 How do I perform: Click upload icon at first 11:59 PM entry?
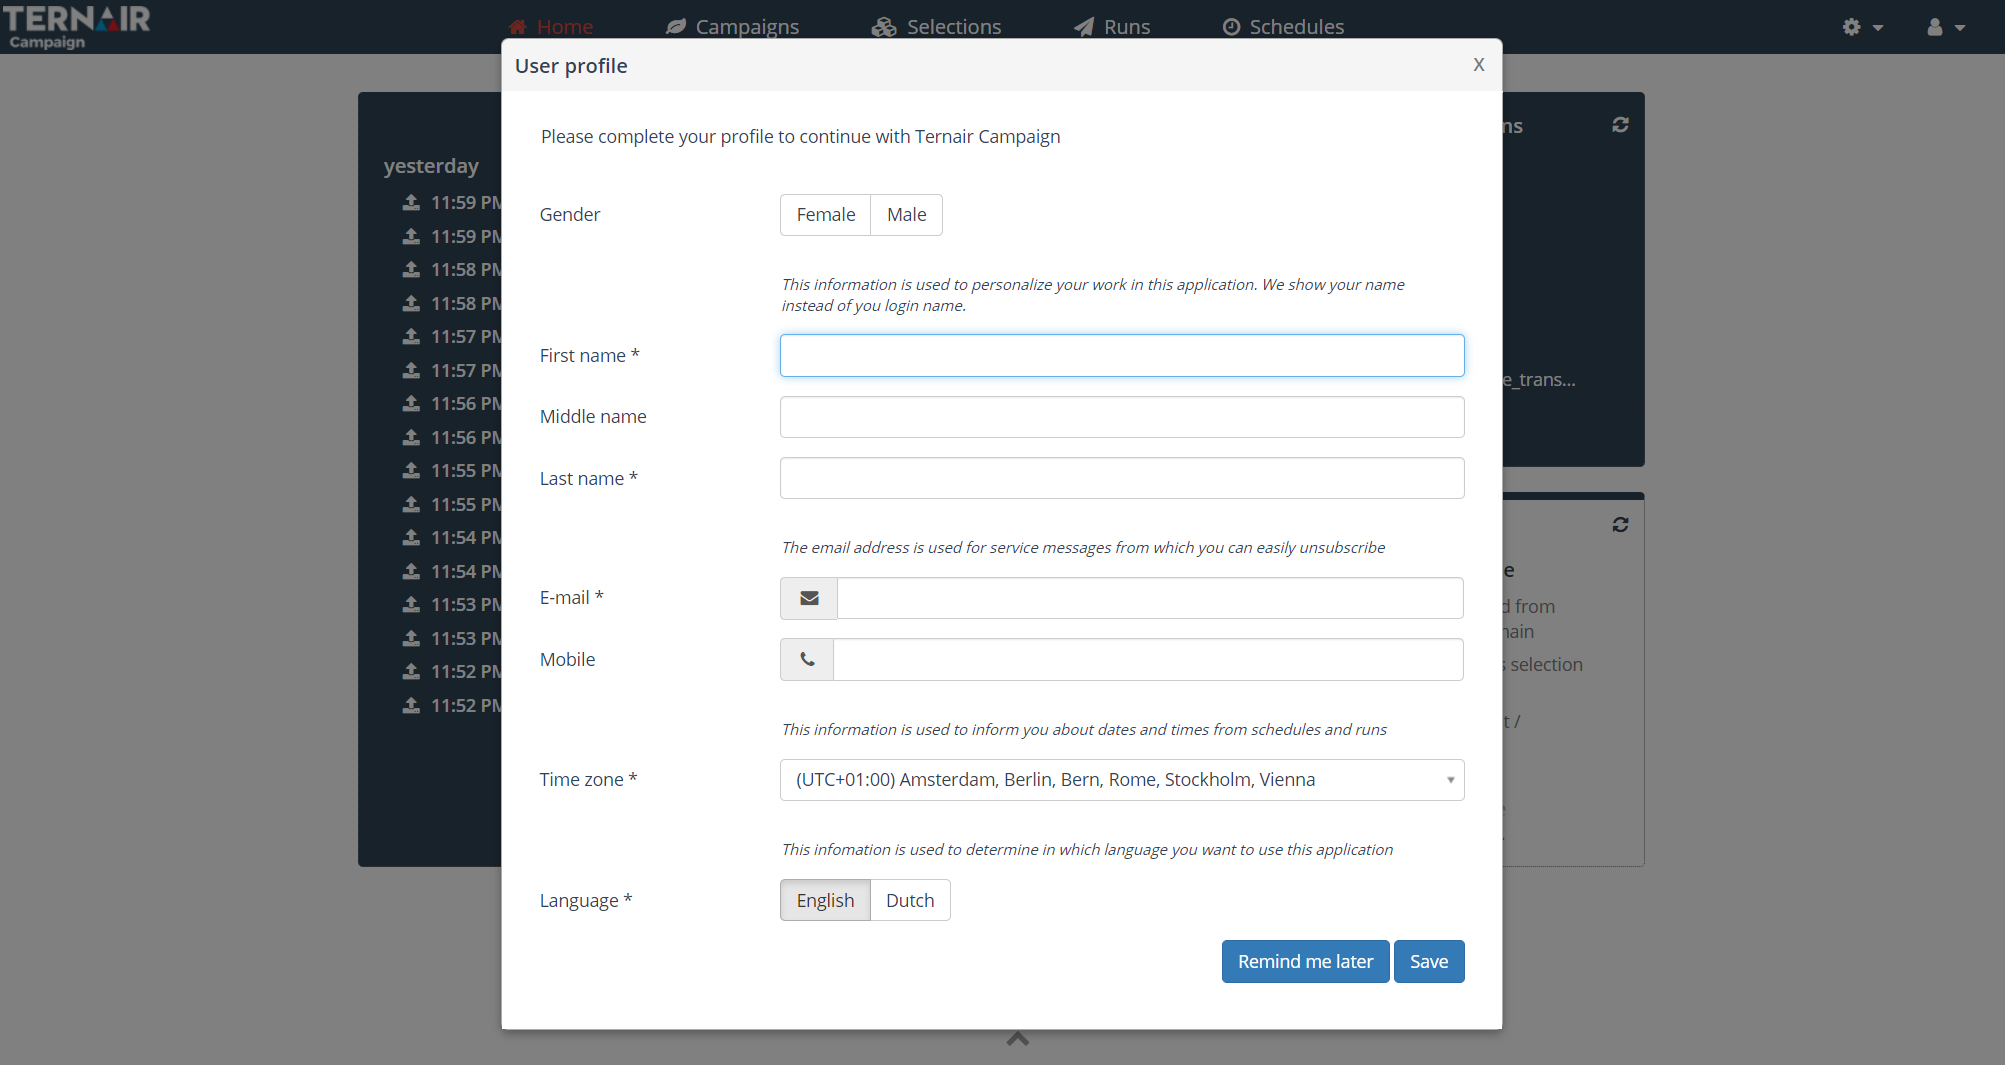tap(411, 202)
